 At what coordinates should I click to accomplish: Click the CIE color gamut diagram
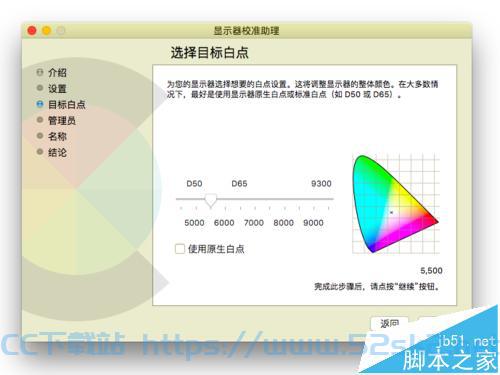pyautogui.click(x=396, y=204)
